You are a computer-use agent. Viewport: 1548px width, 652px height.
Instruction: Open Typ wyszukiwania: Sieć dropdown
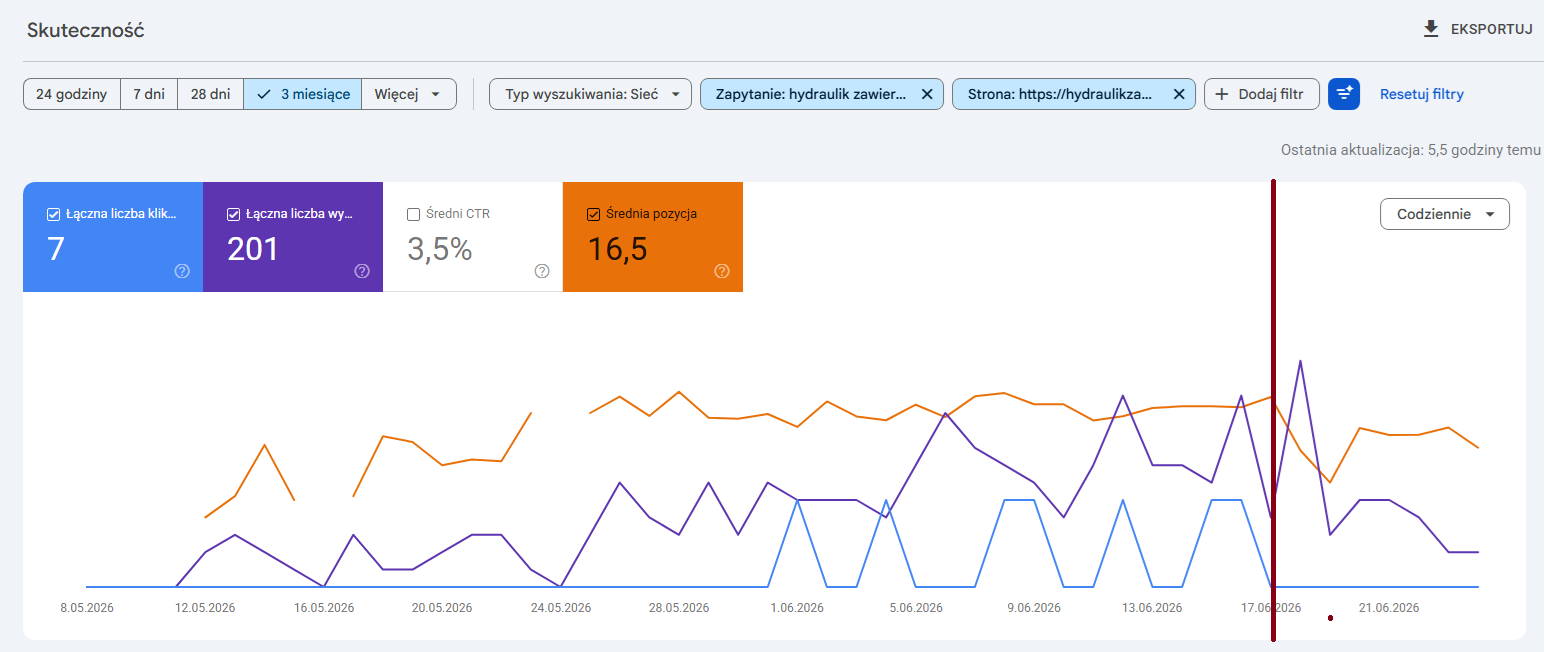click(590, 94)
